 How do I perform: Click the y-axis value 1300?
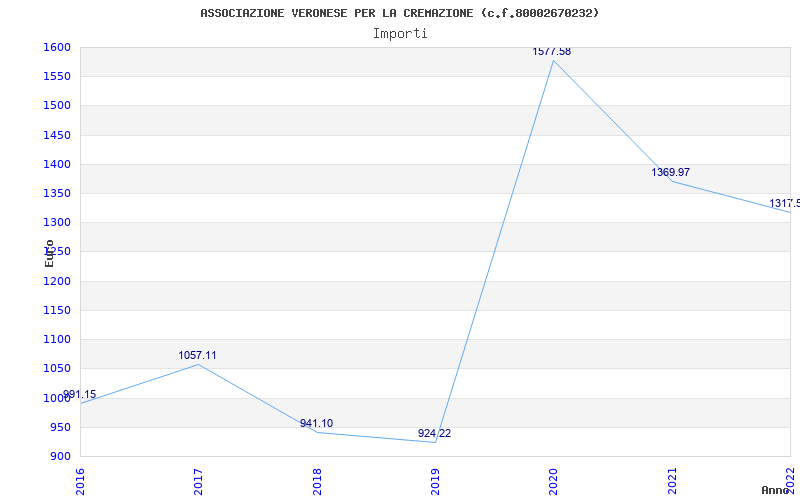click(x=57, y=222)
